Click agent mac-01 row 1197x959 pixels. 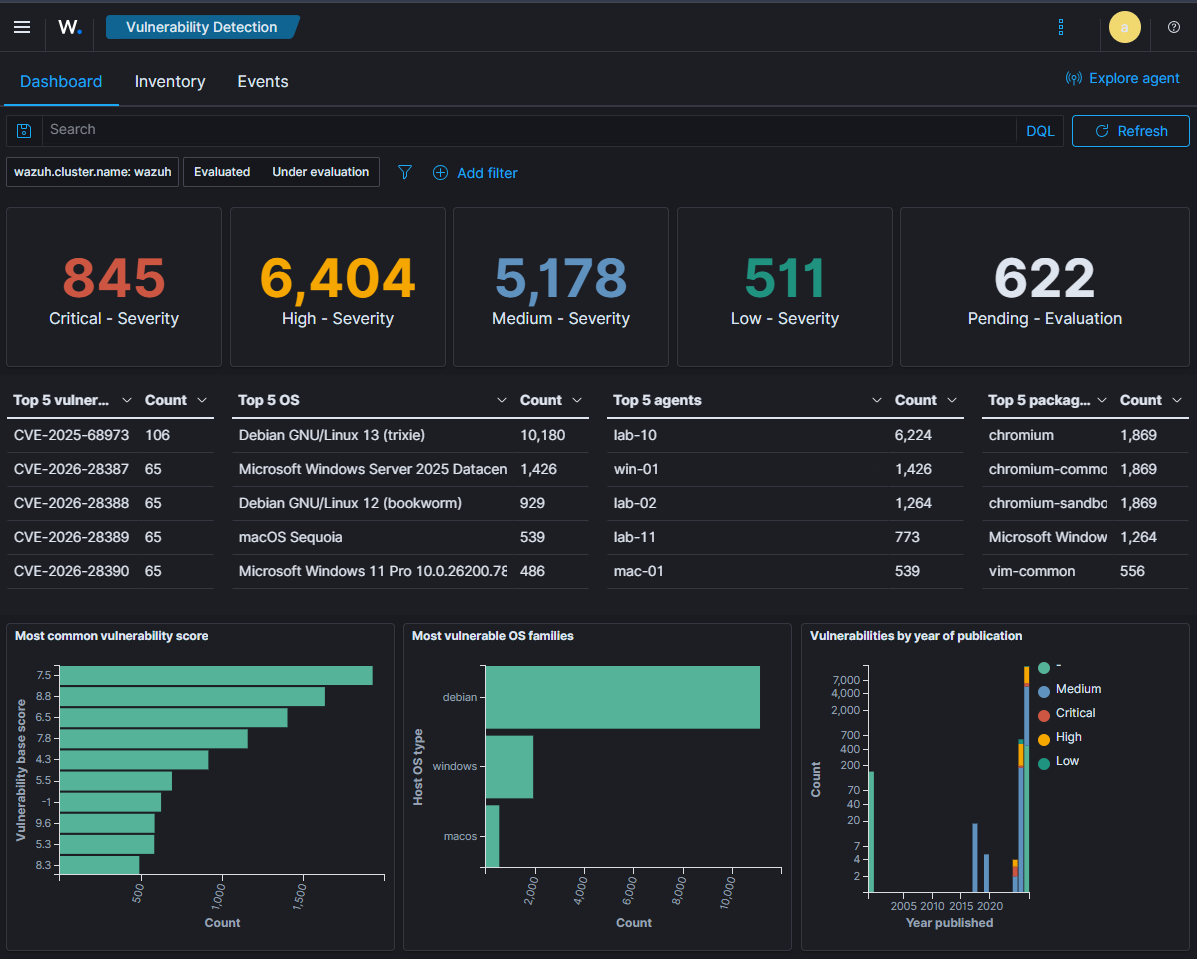[785, 571]
